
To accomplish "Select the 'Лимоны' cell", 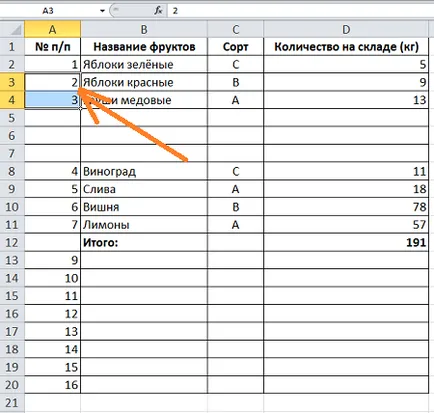I will tap(144, 225).
